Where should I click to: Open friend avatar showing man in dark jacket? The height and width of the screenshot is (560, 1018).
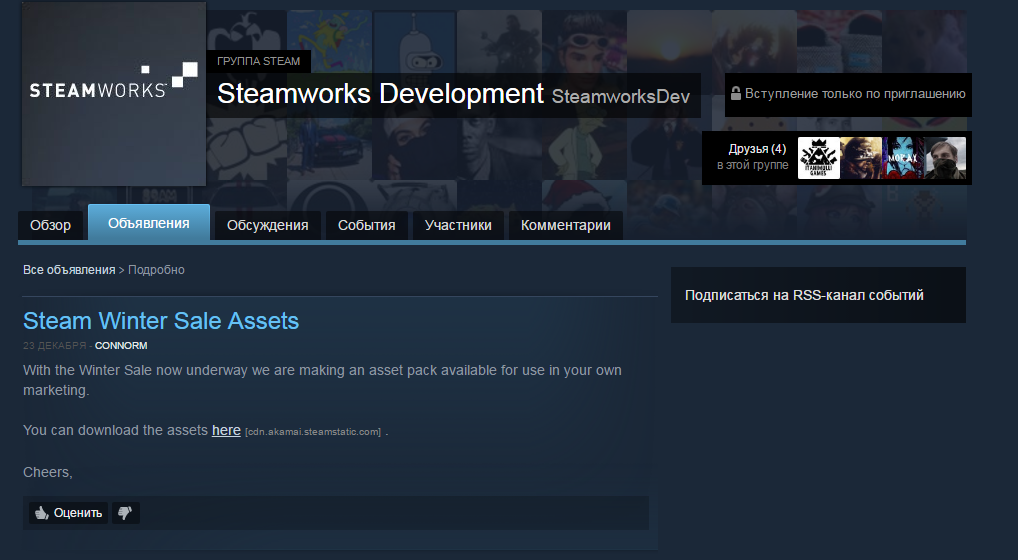pyautogui.click(x=945, y=158)
